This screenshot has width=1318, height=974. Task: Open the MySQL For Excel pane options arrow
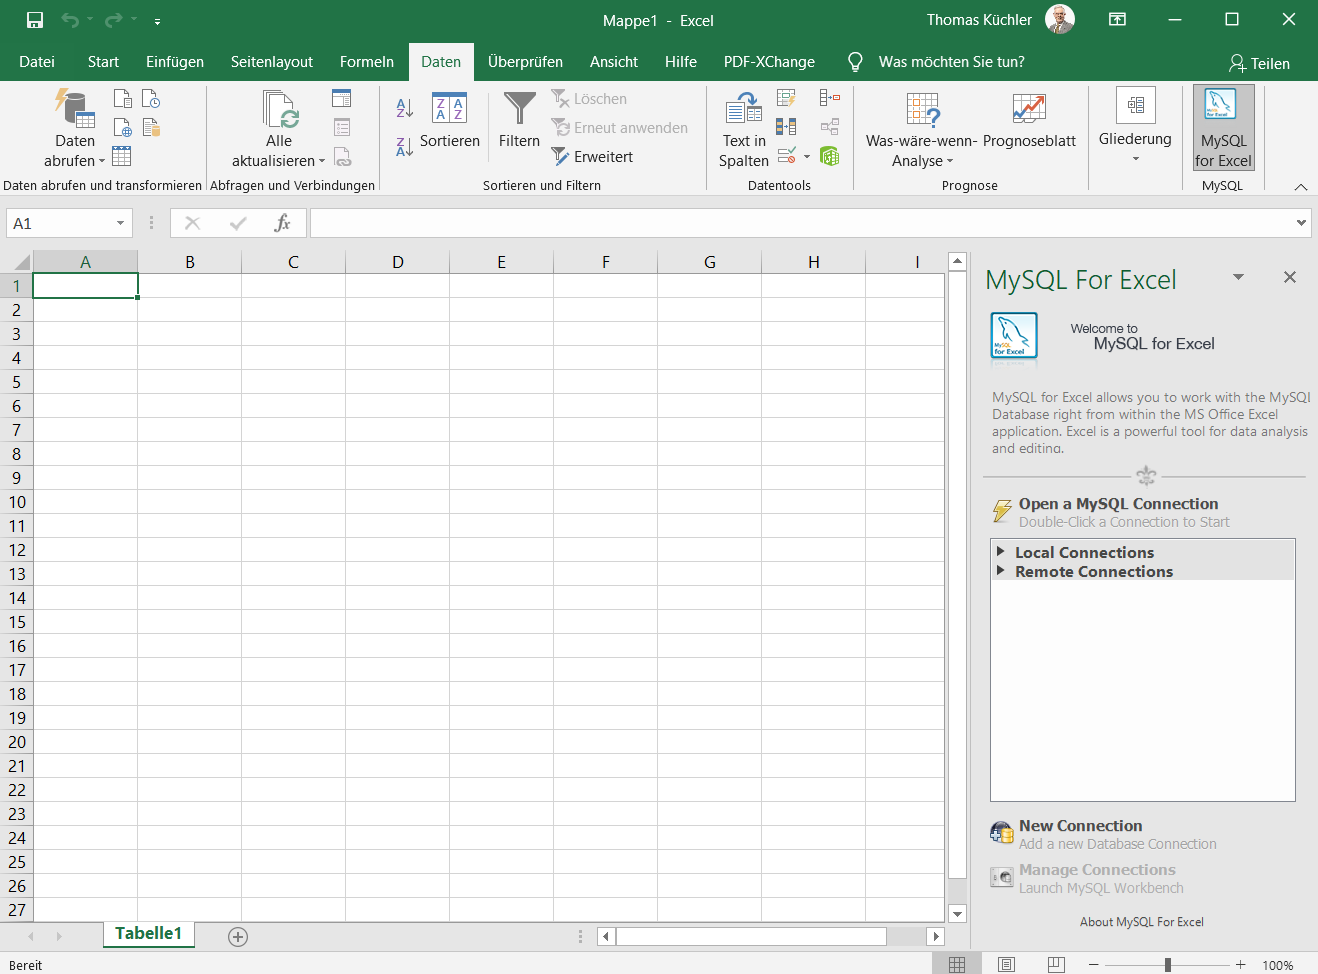point(1238,277)
